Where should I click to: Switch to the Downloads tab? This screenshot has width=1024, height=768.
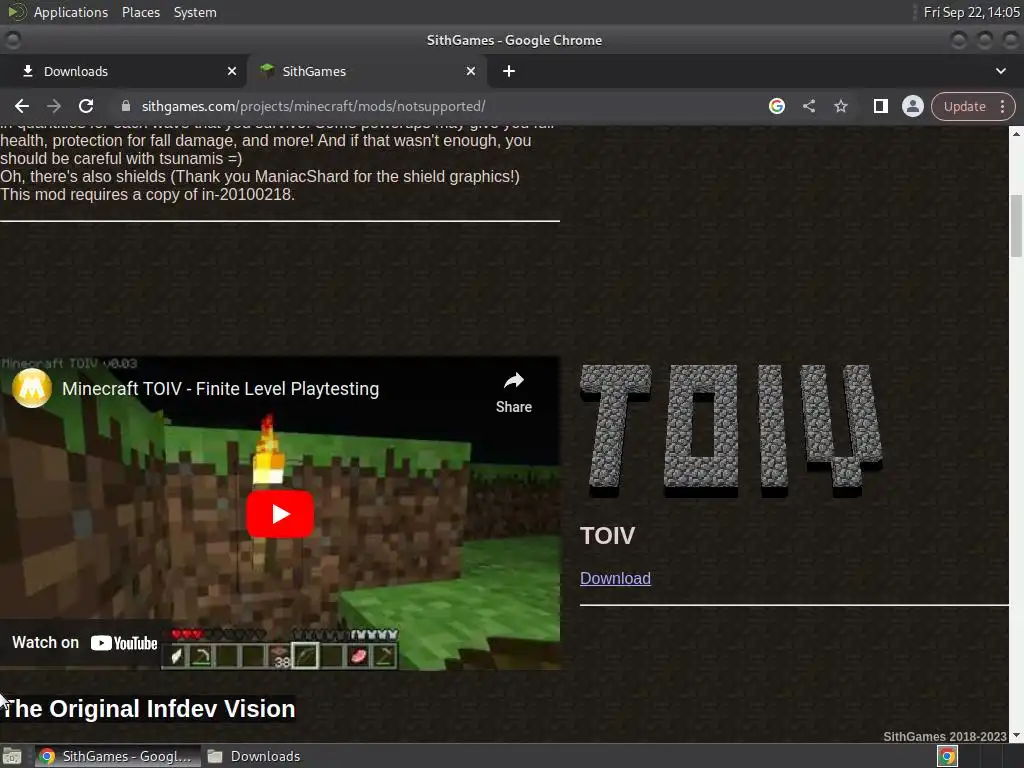(123, 71)
